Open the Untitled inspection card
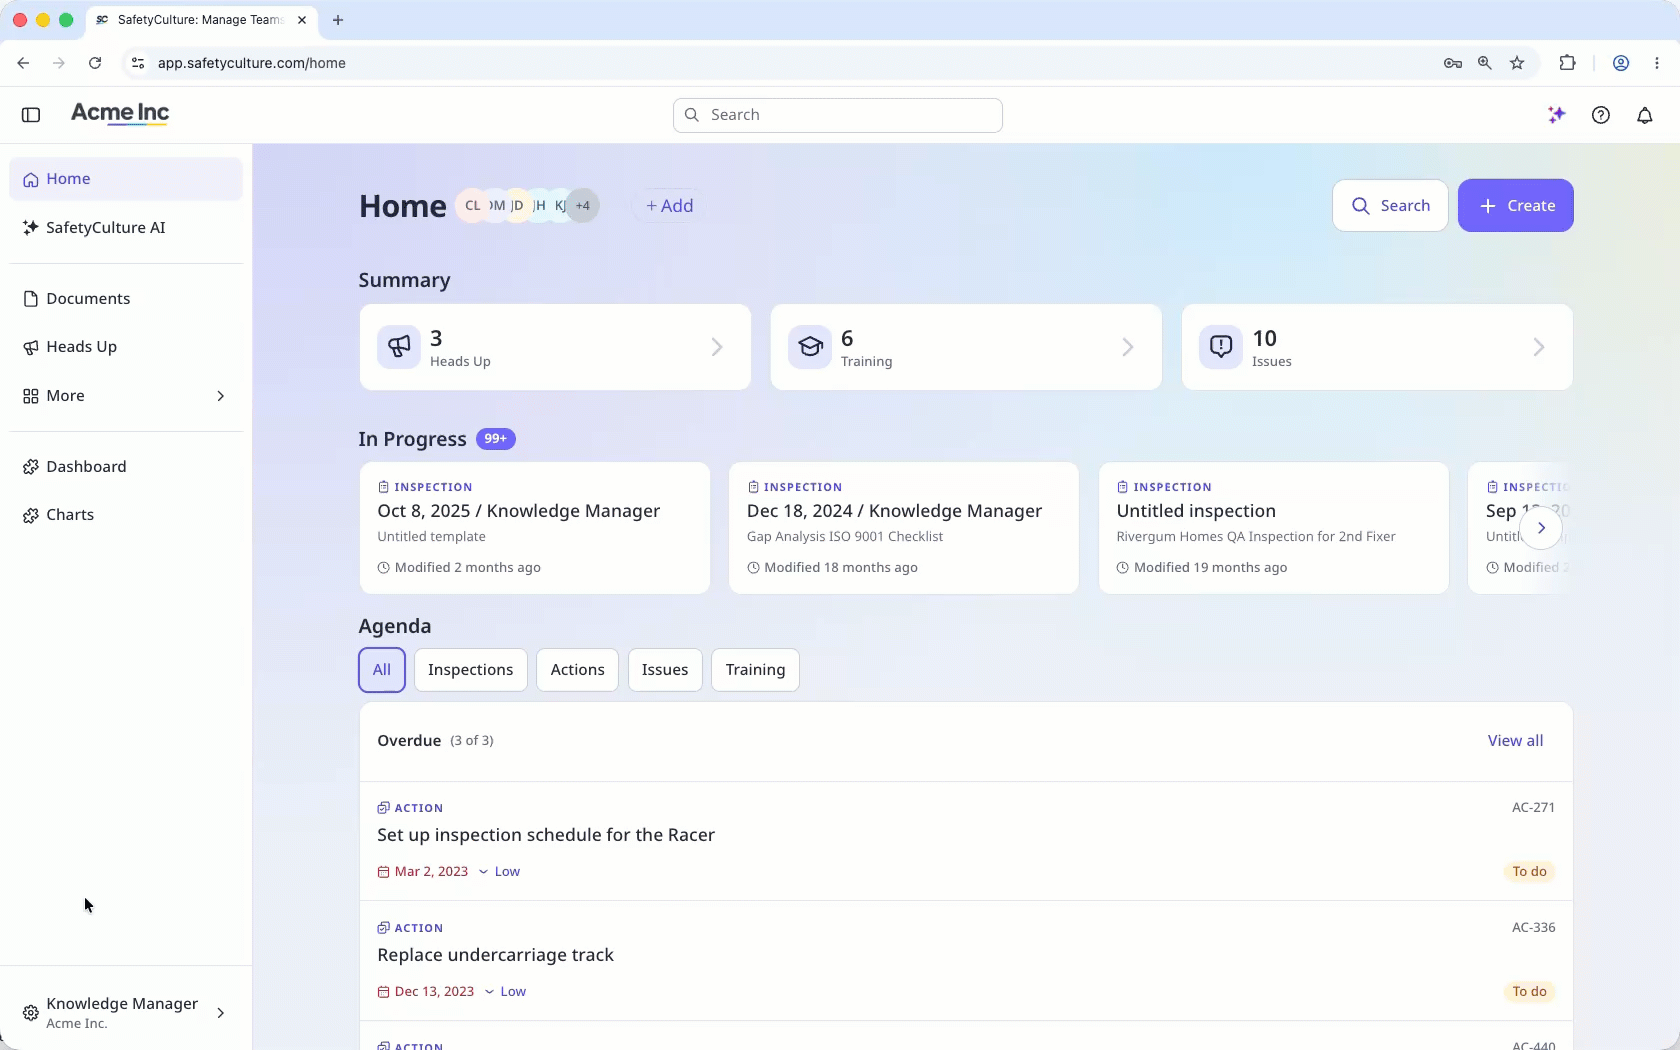1680x1050 pixels. 1274,528
